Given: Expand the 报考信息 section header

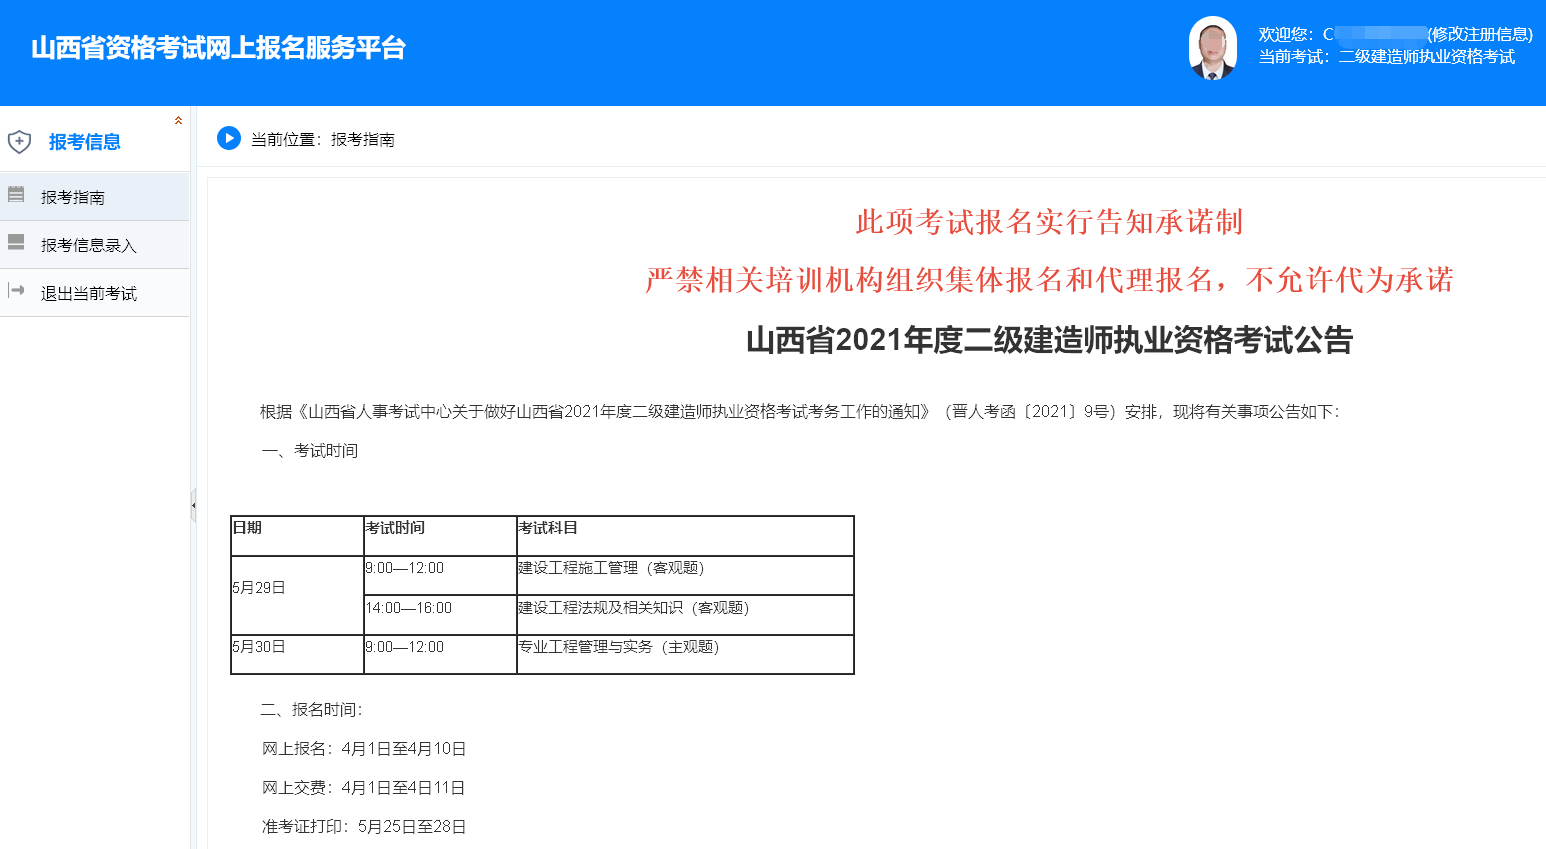Looking at the screenshot, I should [x=85, y=141].
